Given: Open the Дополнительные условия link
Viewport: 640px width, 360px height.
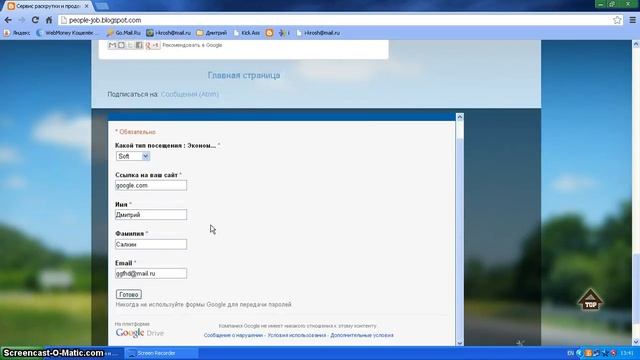Looking at the screenshot, I should coord(362,335).
